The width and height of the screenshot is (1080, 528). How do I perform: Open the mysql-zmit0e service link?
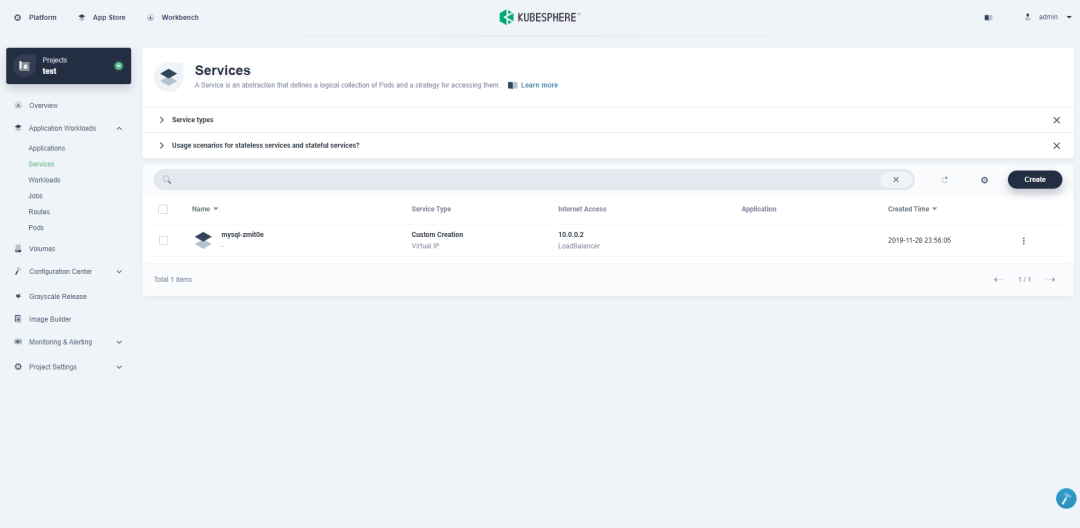coord(242,235)
